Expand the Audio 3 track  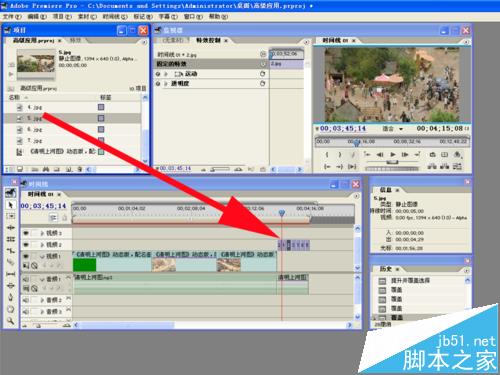coord(42,312)
